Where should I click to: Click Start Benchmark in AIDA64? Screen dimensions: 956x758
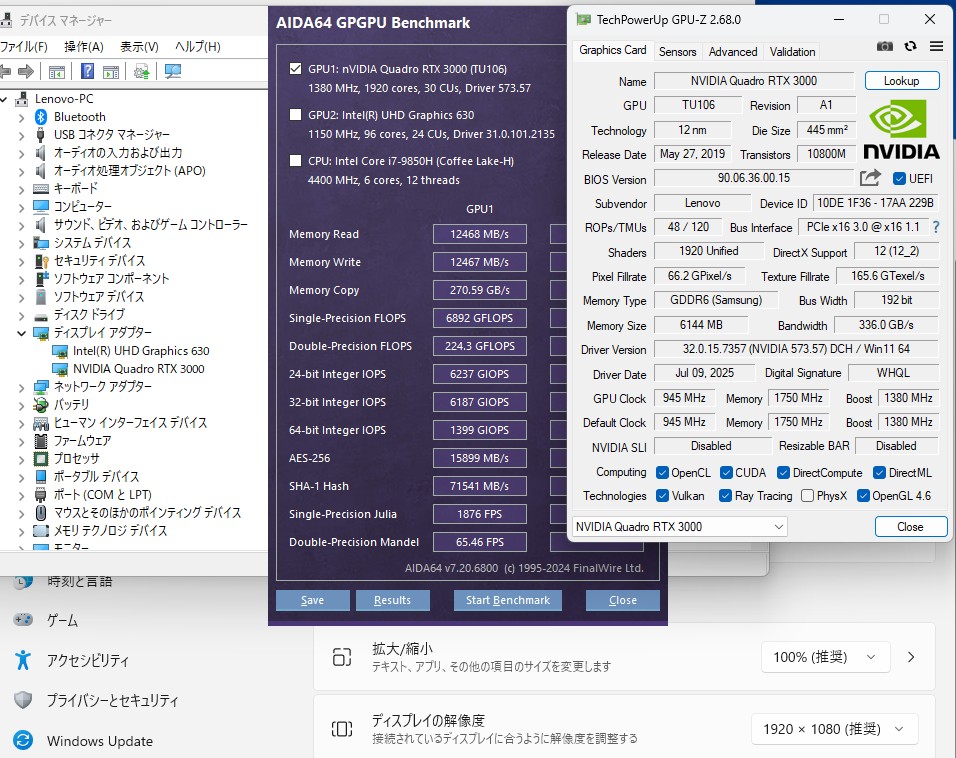click(508, 600)
